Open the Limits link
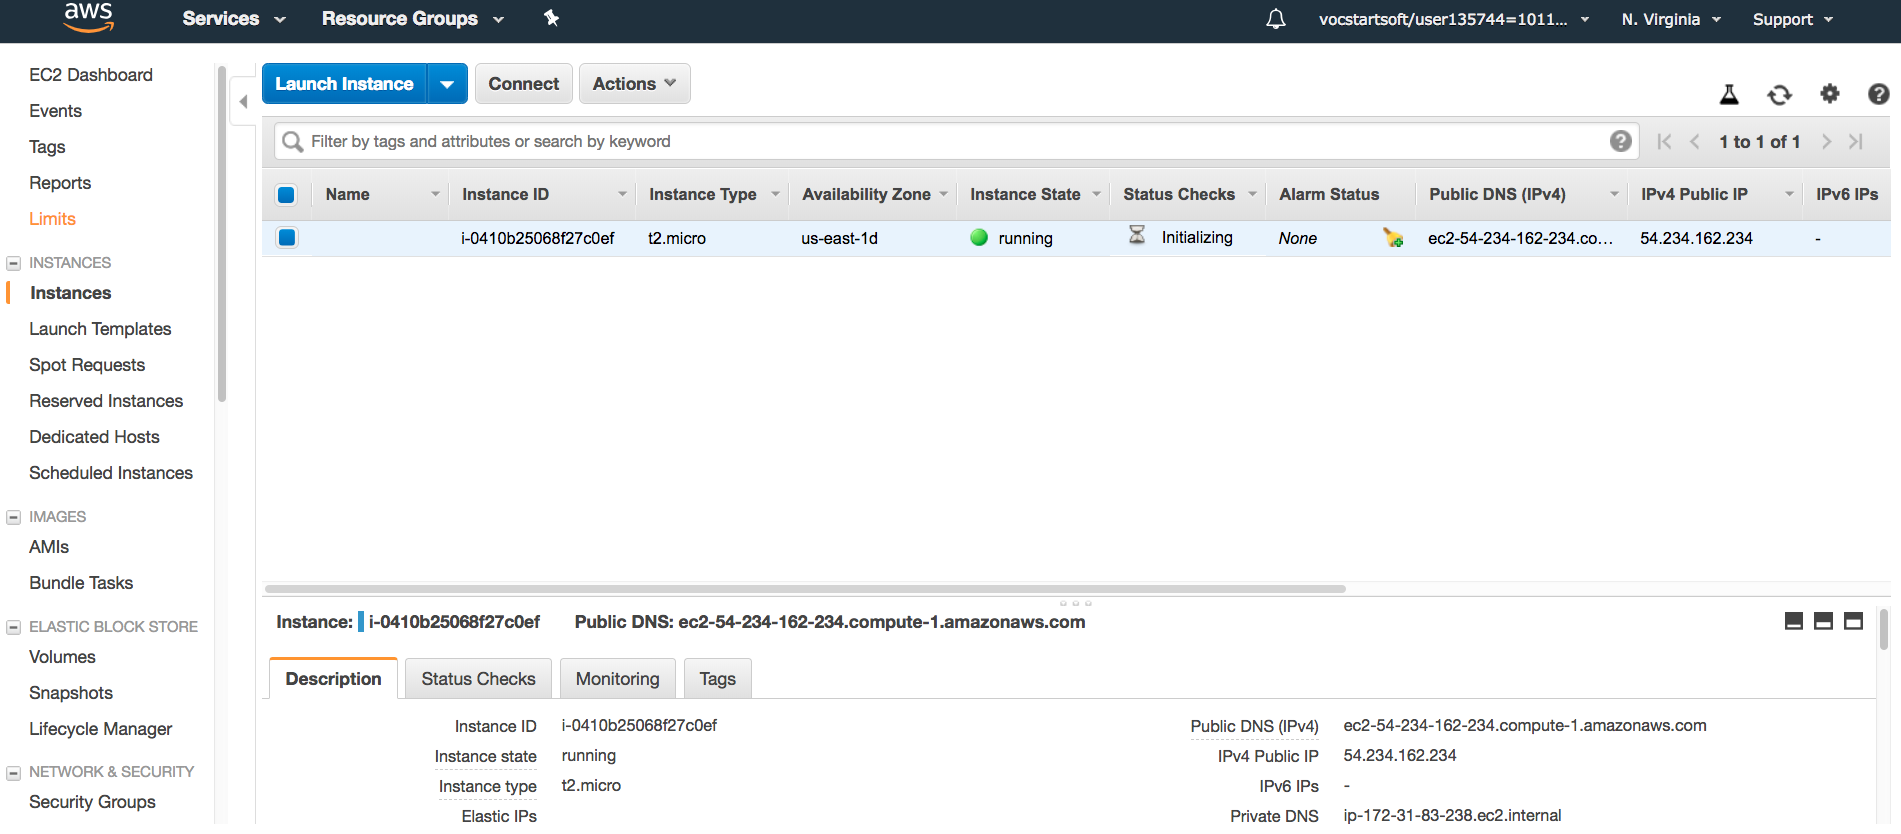The image size is (1901, 834). click(x=52, y=219)
